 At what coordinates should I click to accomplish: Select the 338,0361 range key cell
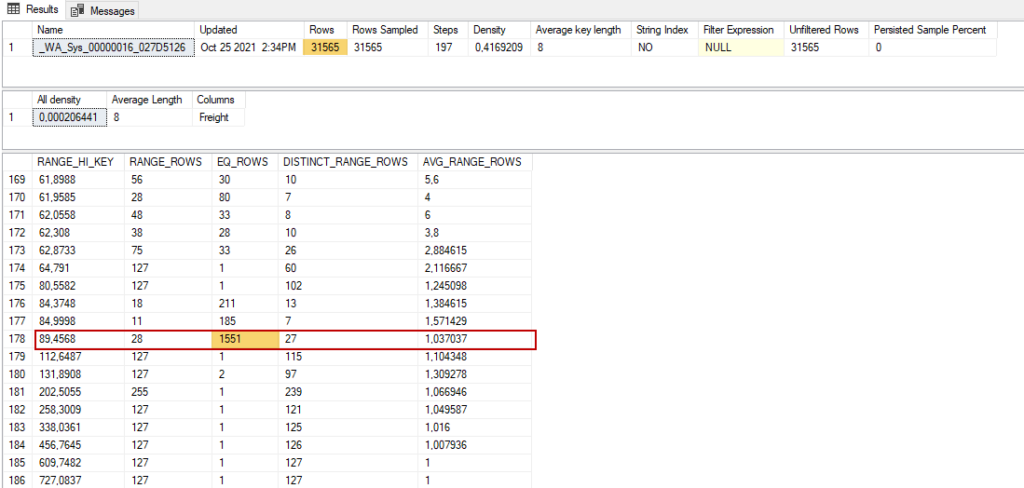78,427
